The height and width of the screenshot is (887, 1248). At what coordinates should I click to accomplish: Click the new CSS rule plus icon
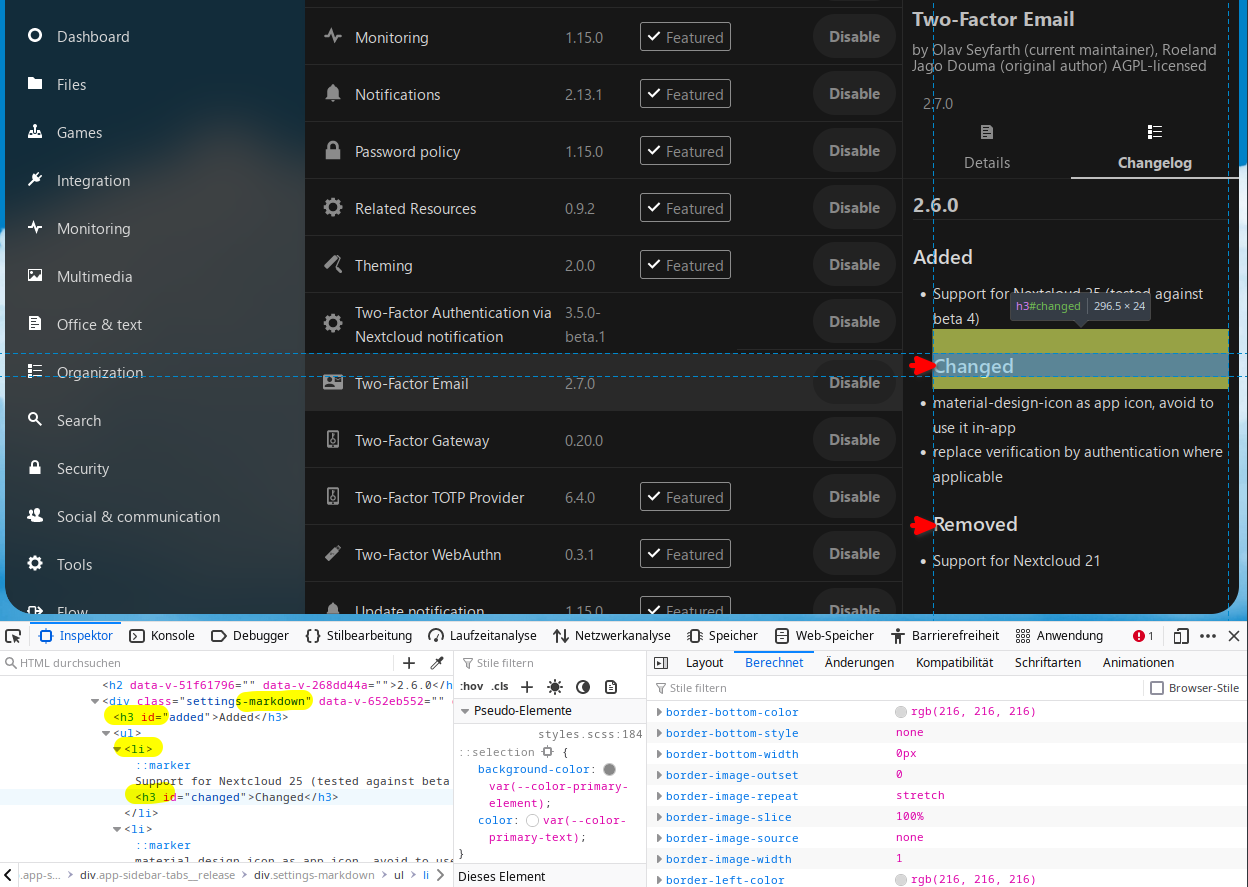pos(527,687)
